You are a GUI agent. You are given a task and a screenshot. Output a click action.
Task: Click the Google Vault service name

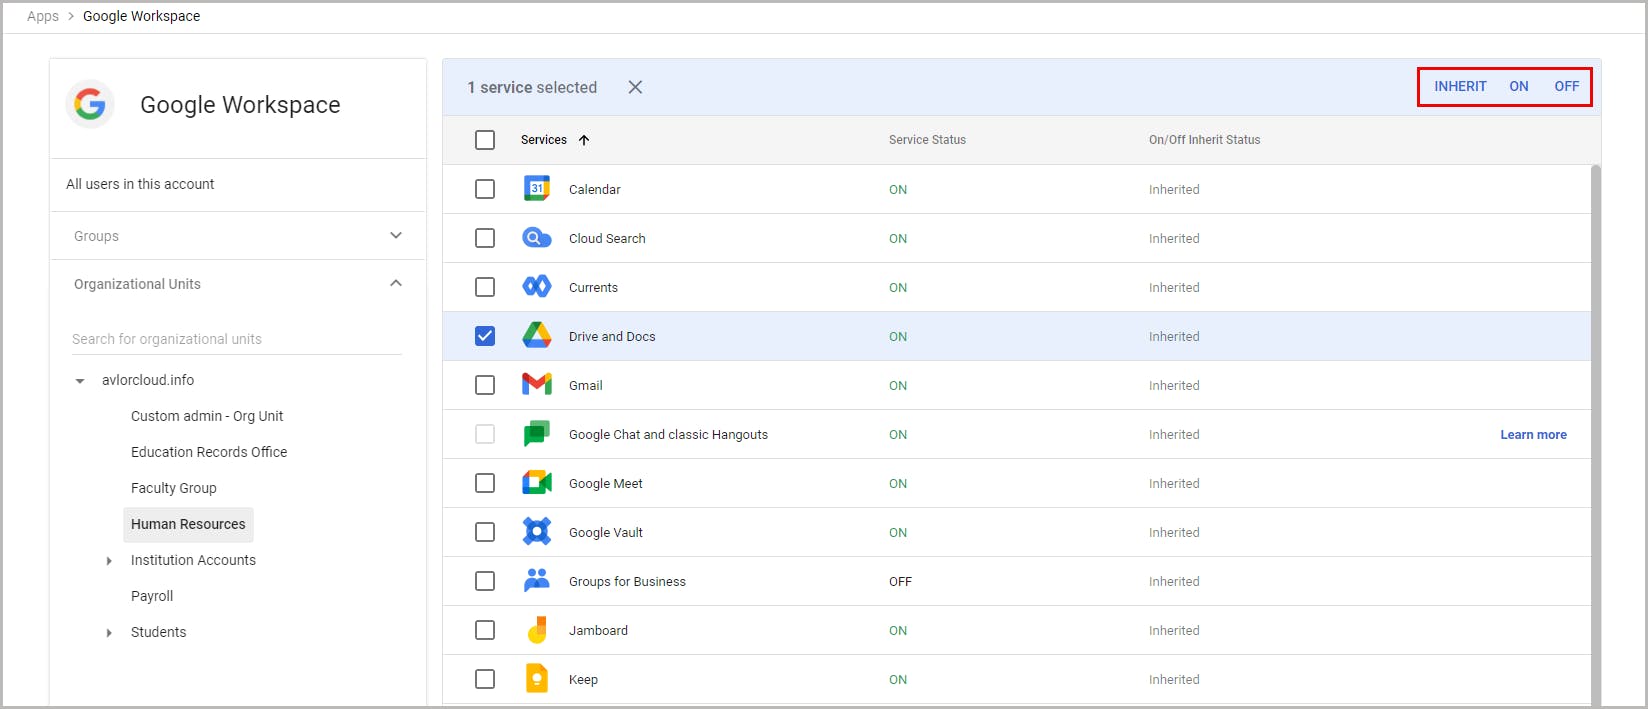click(x=606, y=532)
